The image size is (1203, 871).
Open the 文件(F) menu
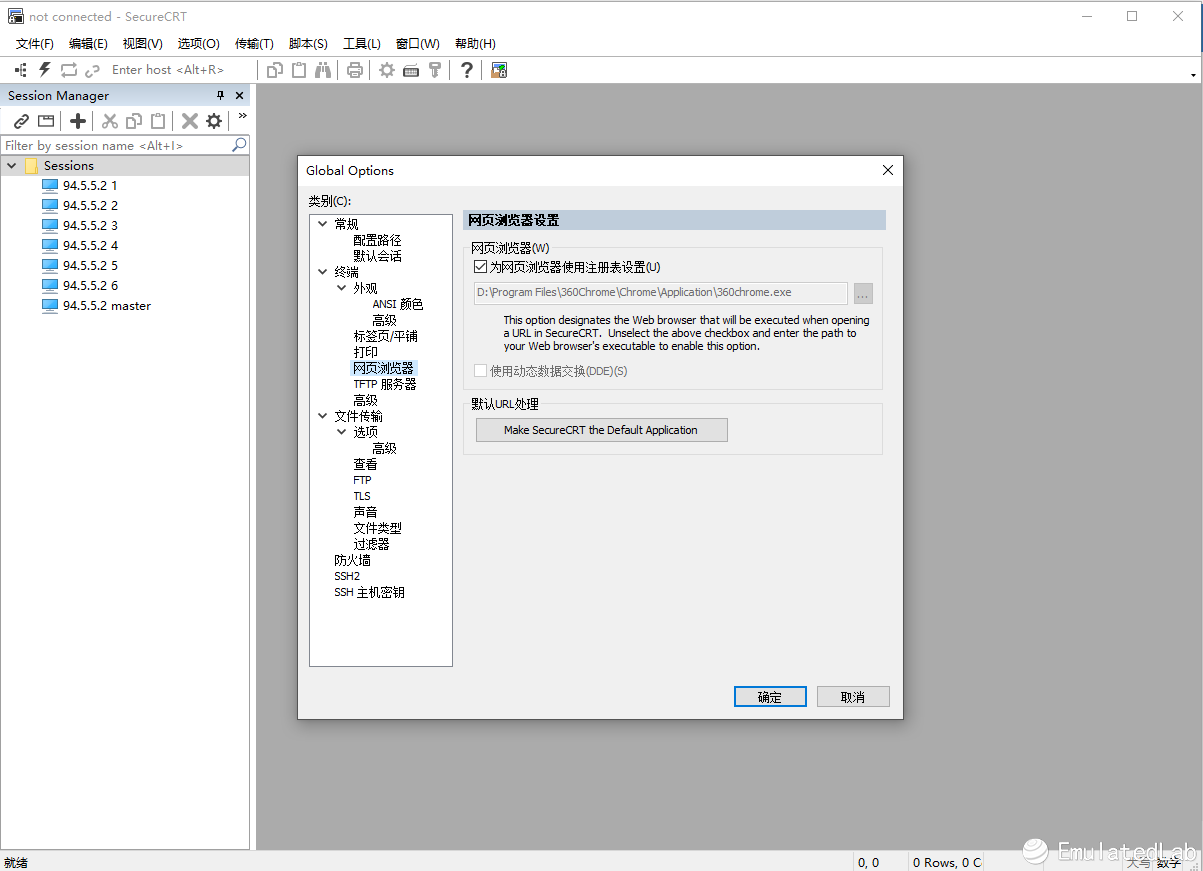pos(35,43)
